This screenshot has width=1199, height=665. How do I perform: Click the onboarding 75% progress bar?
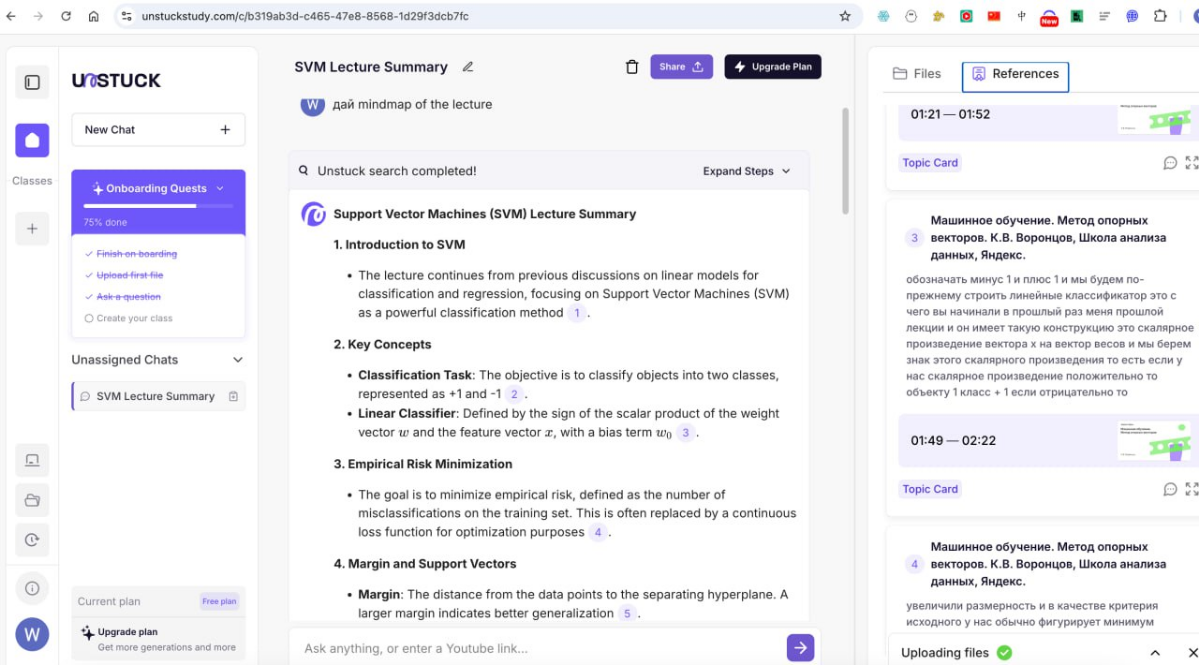(x=158, y=205)
